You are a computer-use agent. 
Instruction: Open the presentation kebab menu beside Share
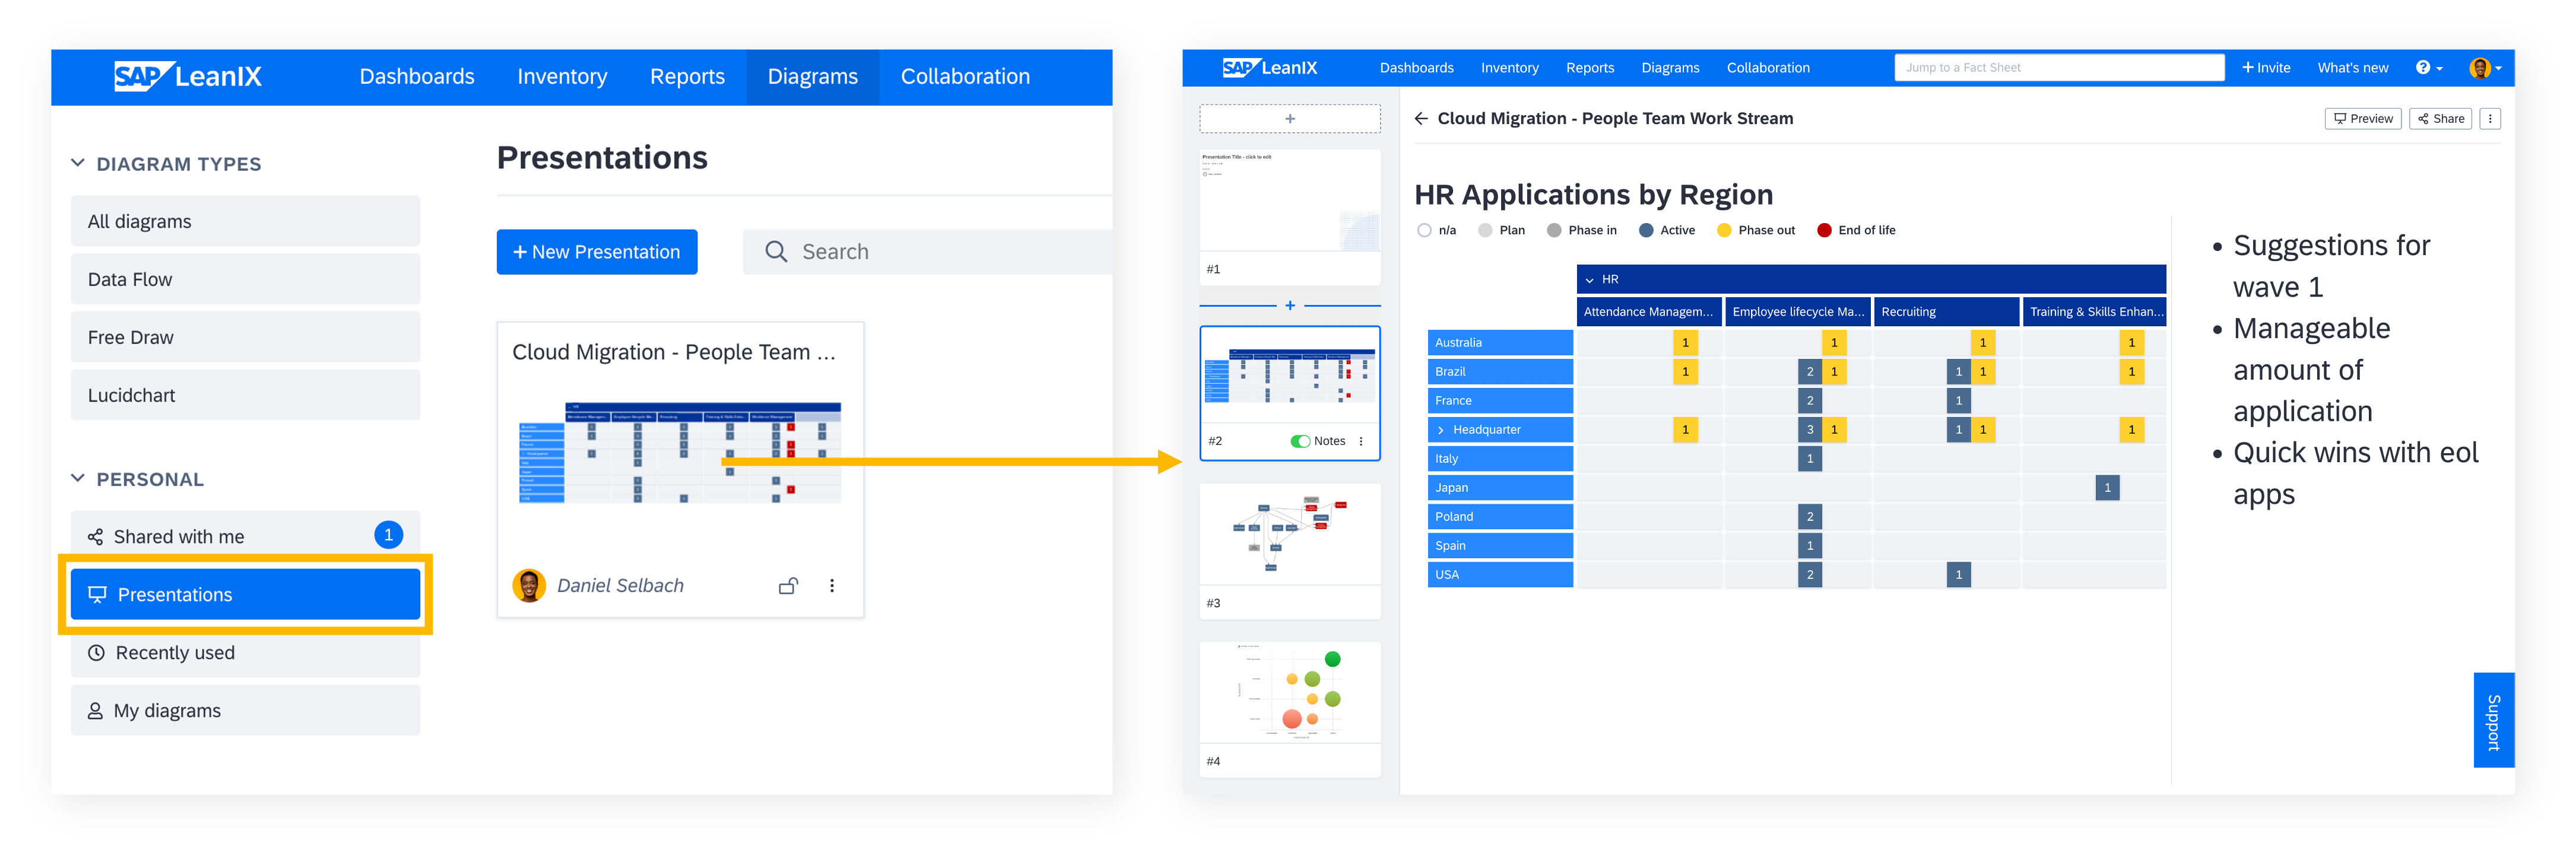pyautogui.click(x=2490, y=119)
